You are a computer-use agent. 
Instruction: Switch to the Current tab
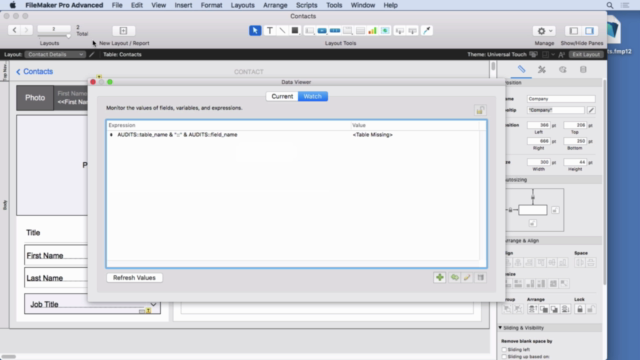[x=282, y=96]
